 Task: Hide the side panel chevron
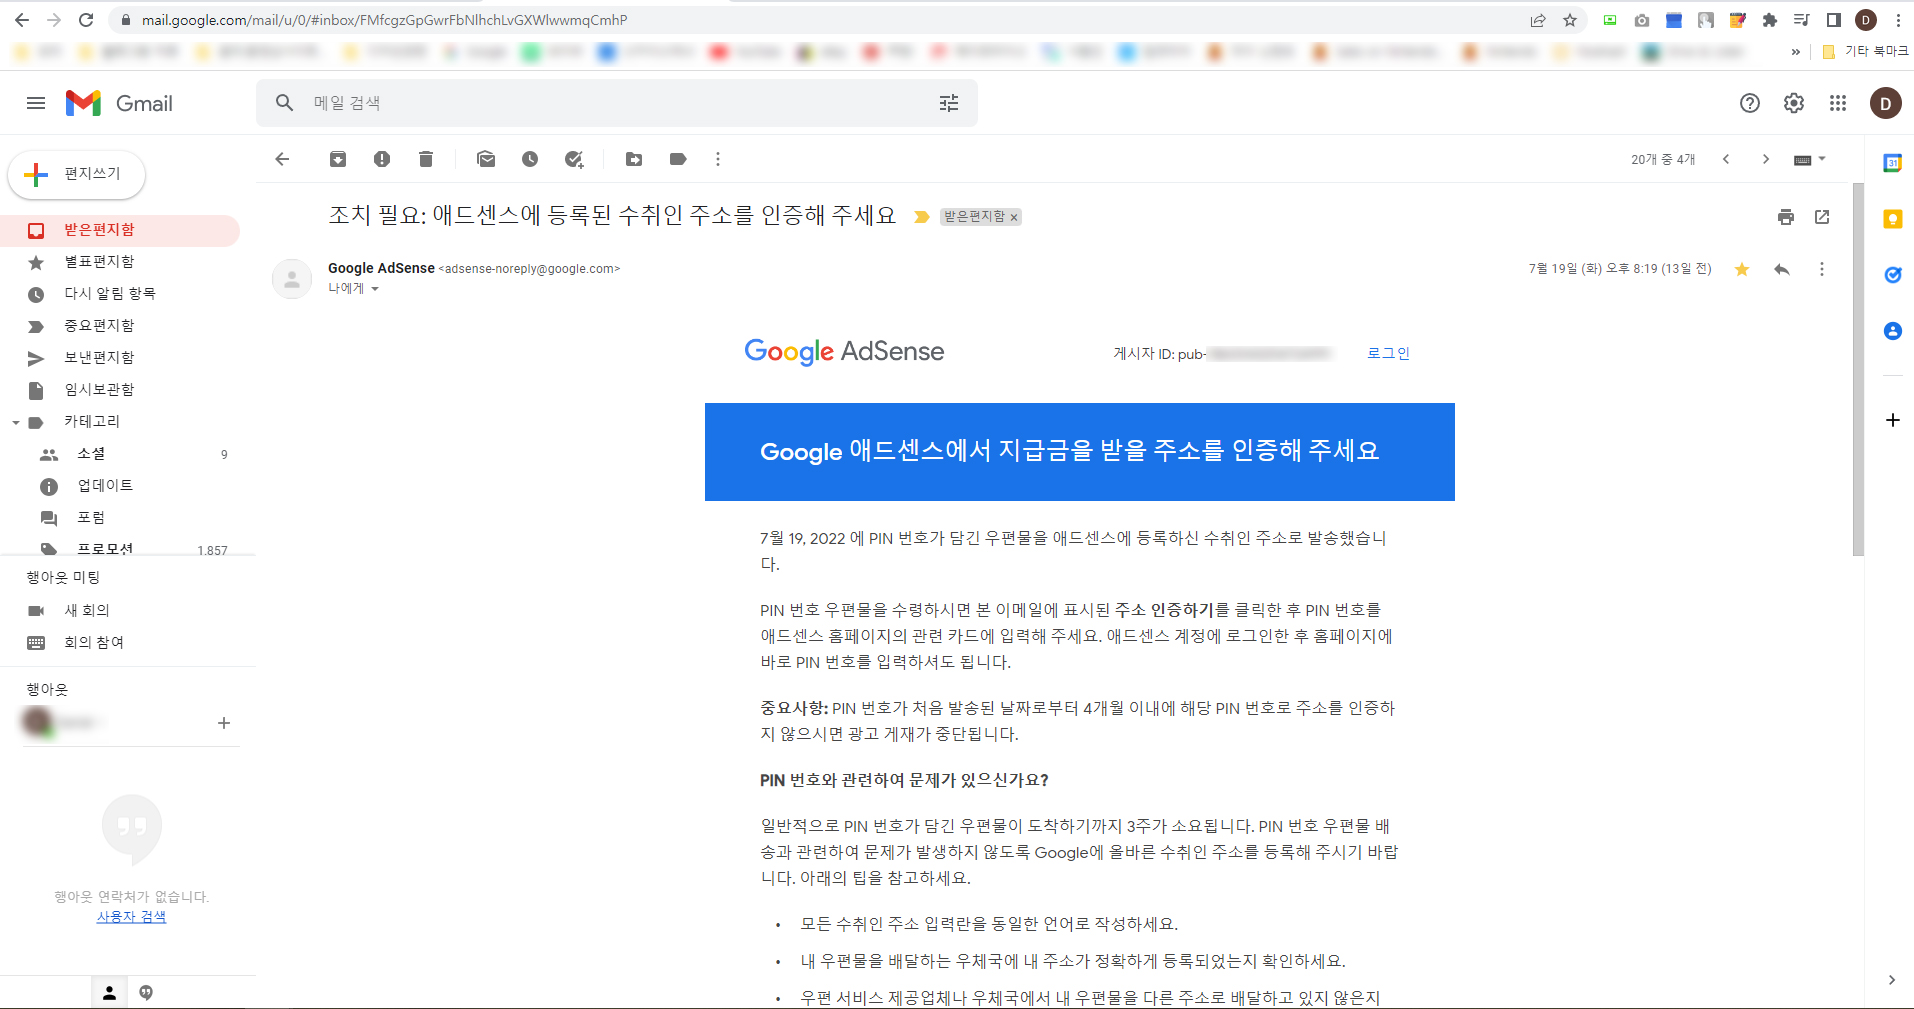pos(1891,980)
